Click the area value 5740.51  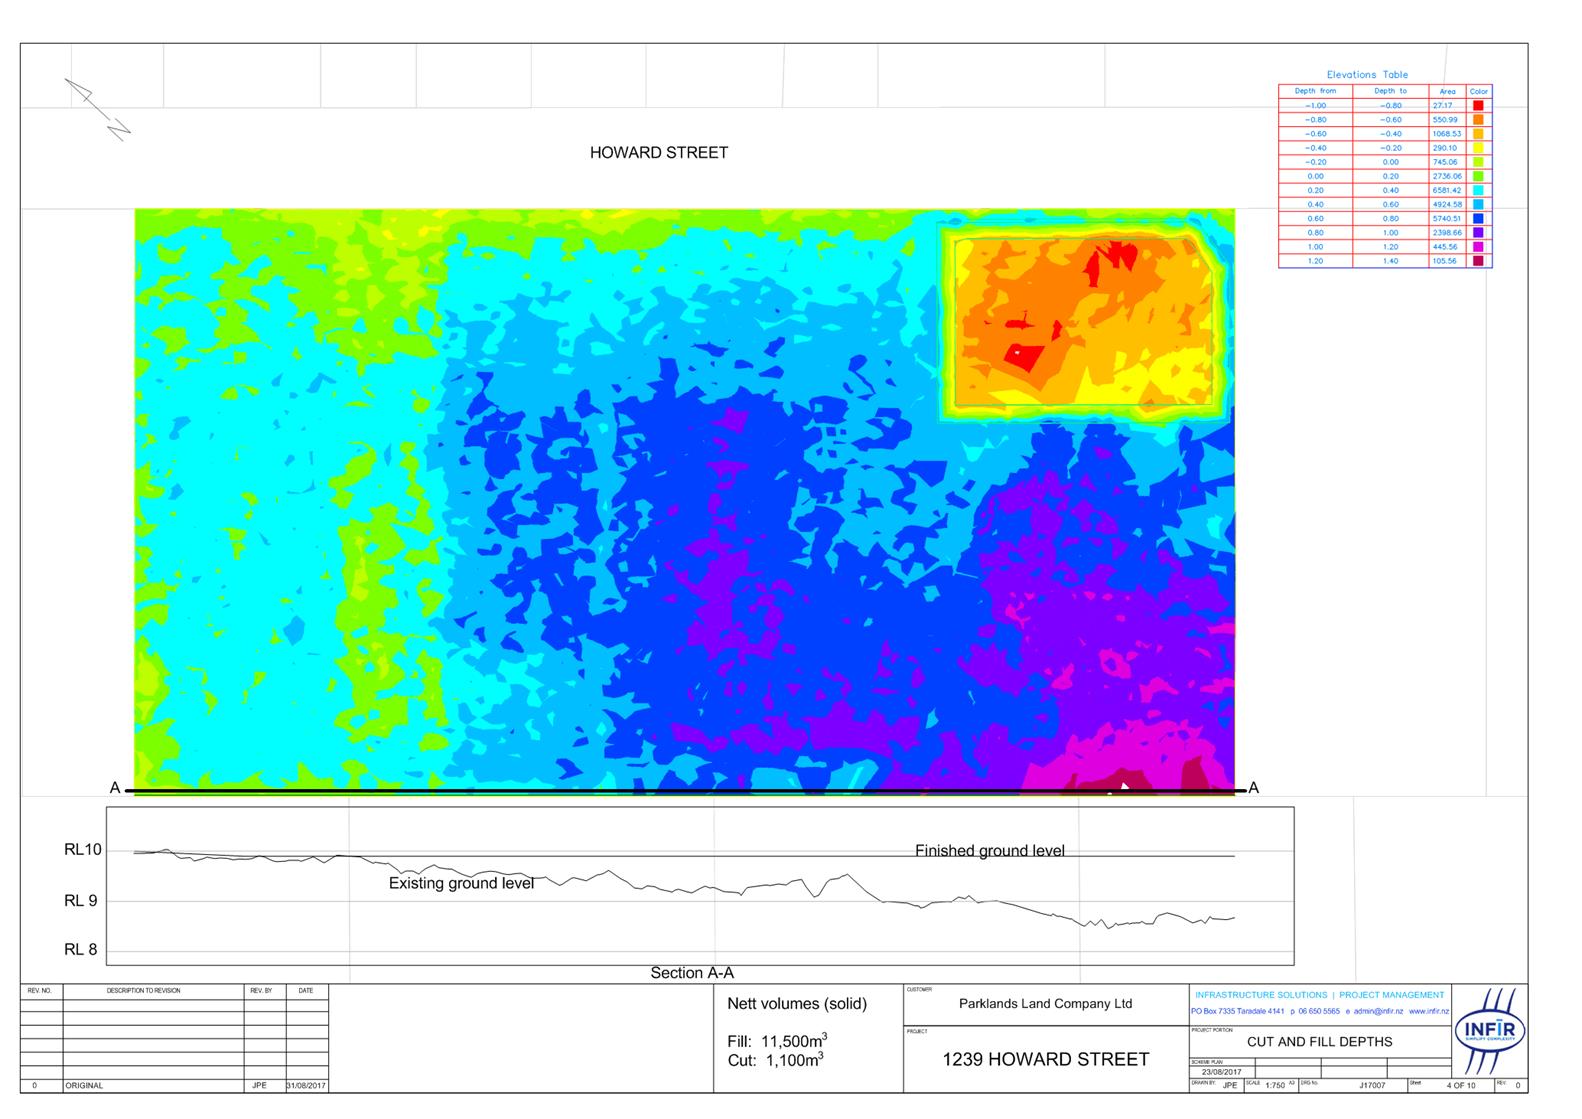1446,218
